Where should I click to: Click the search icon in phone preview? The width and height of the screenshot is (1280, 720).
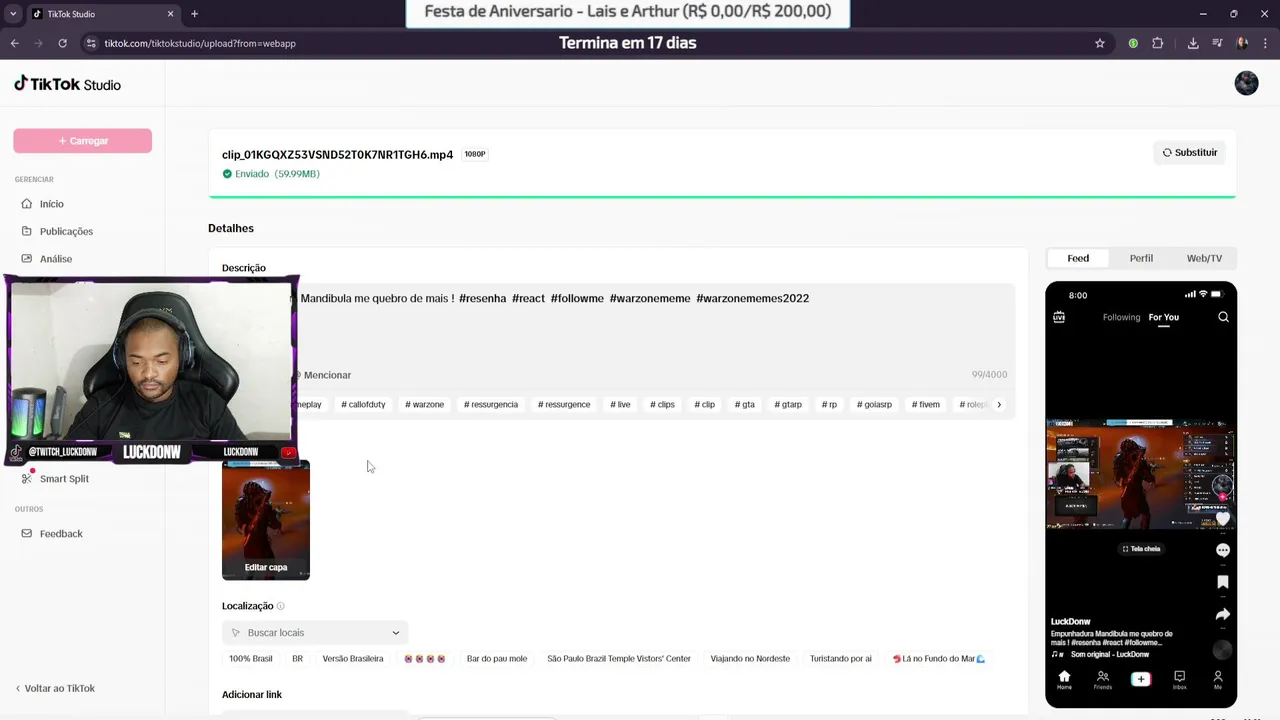point(1223,317)
